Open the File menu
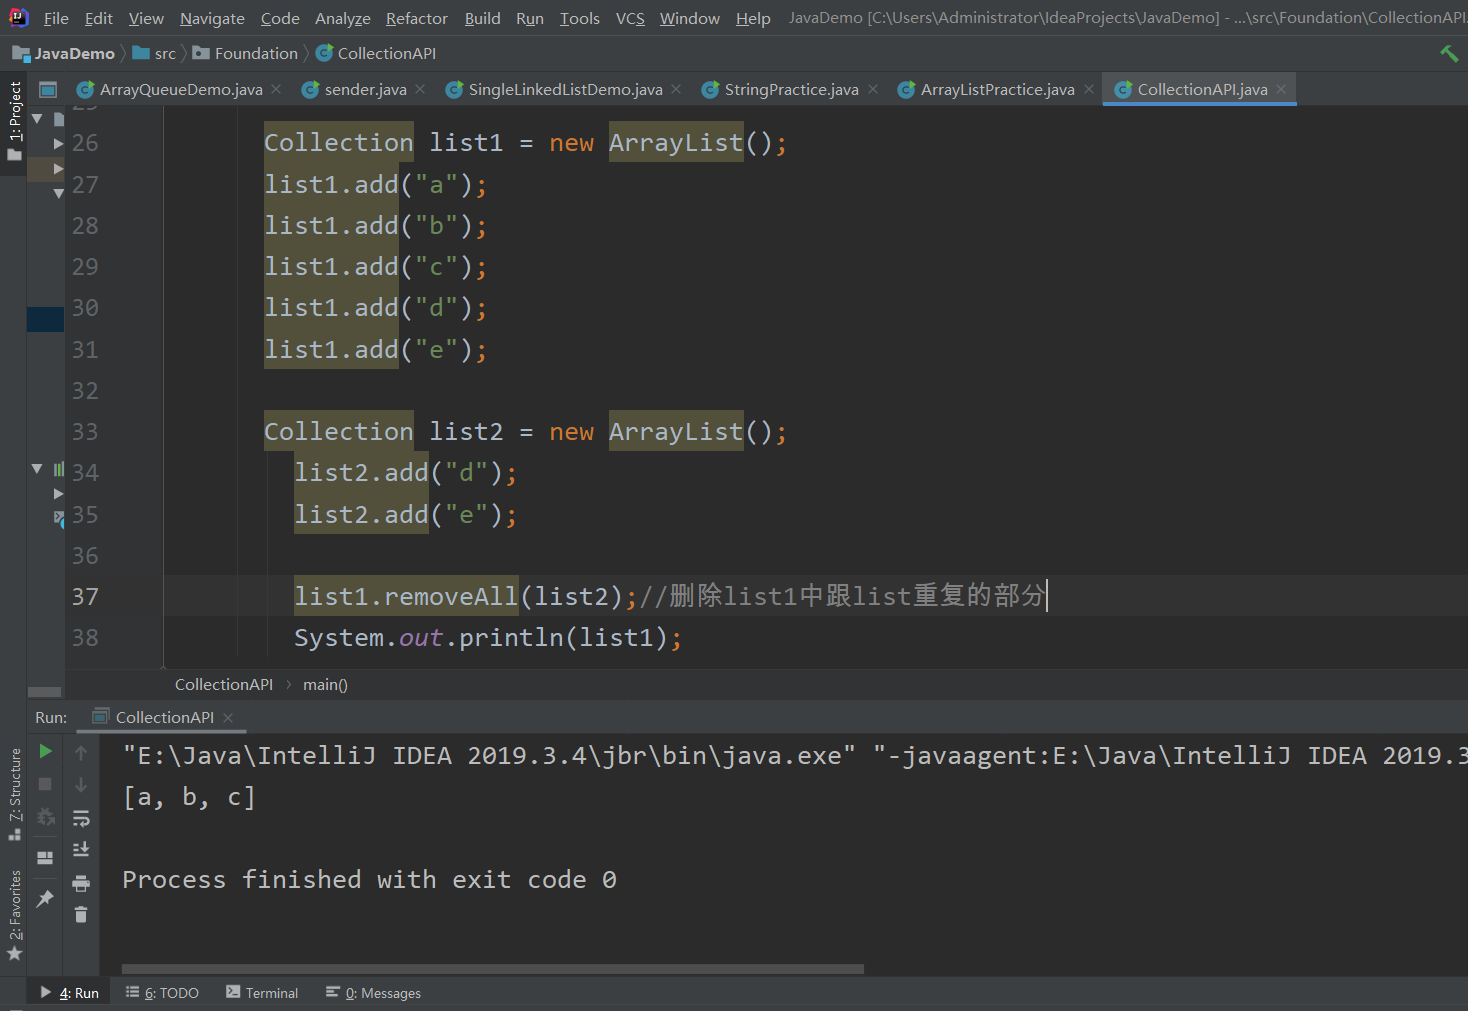Screen dimensions: 1468x1011 [x=56, y=18]
